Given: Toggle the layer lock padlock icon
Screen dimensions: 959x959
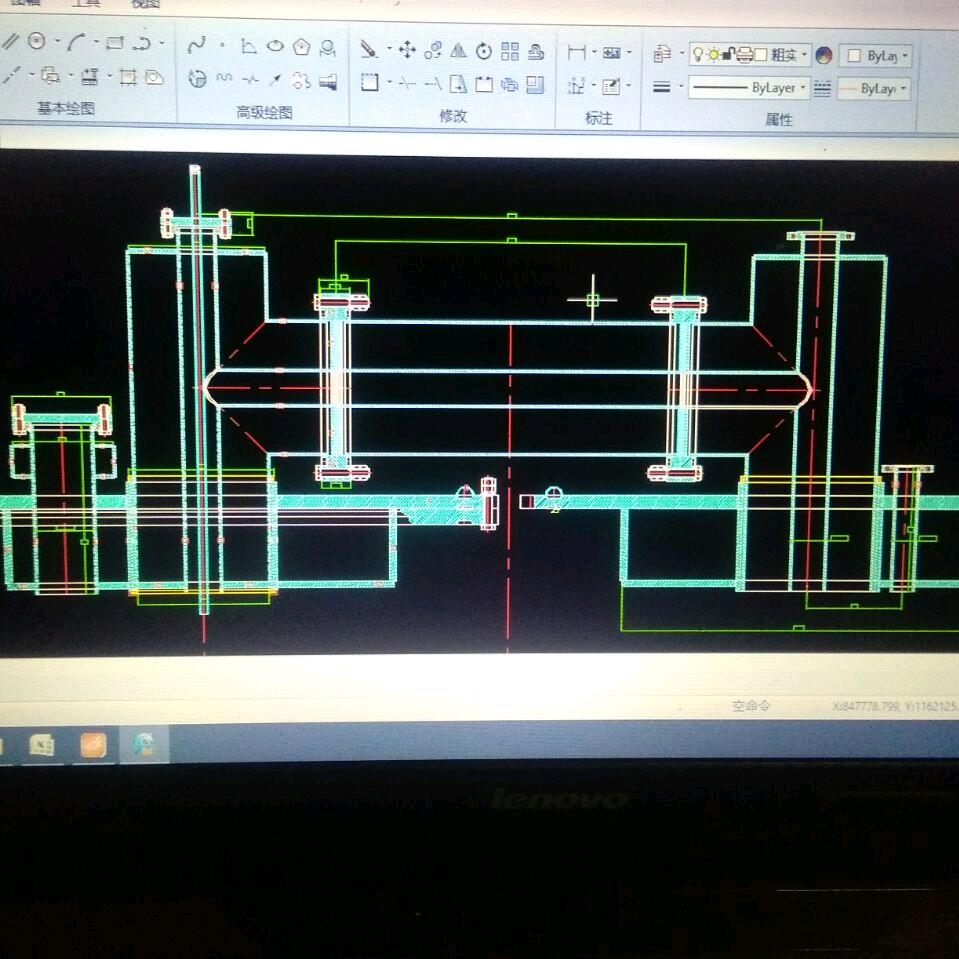Looking at the screenshot, I should click(x=729, y=54).
